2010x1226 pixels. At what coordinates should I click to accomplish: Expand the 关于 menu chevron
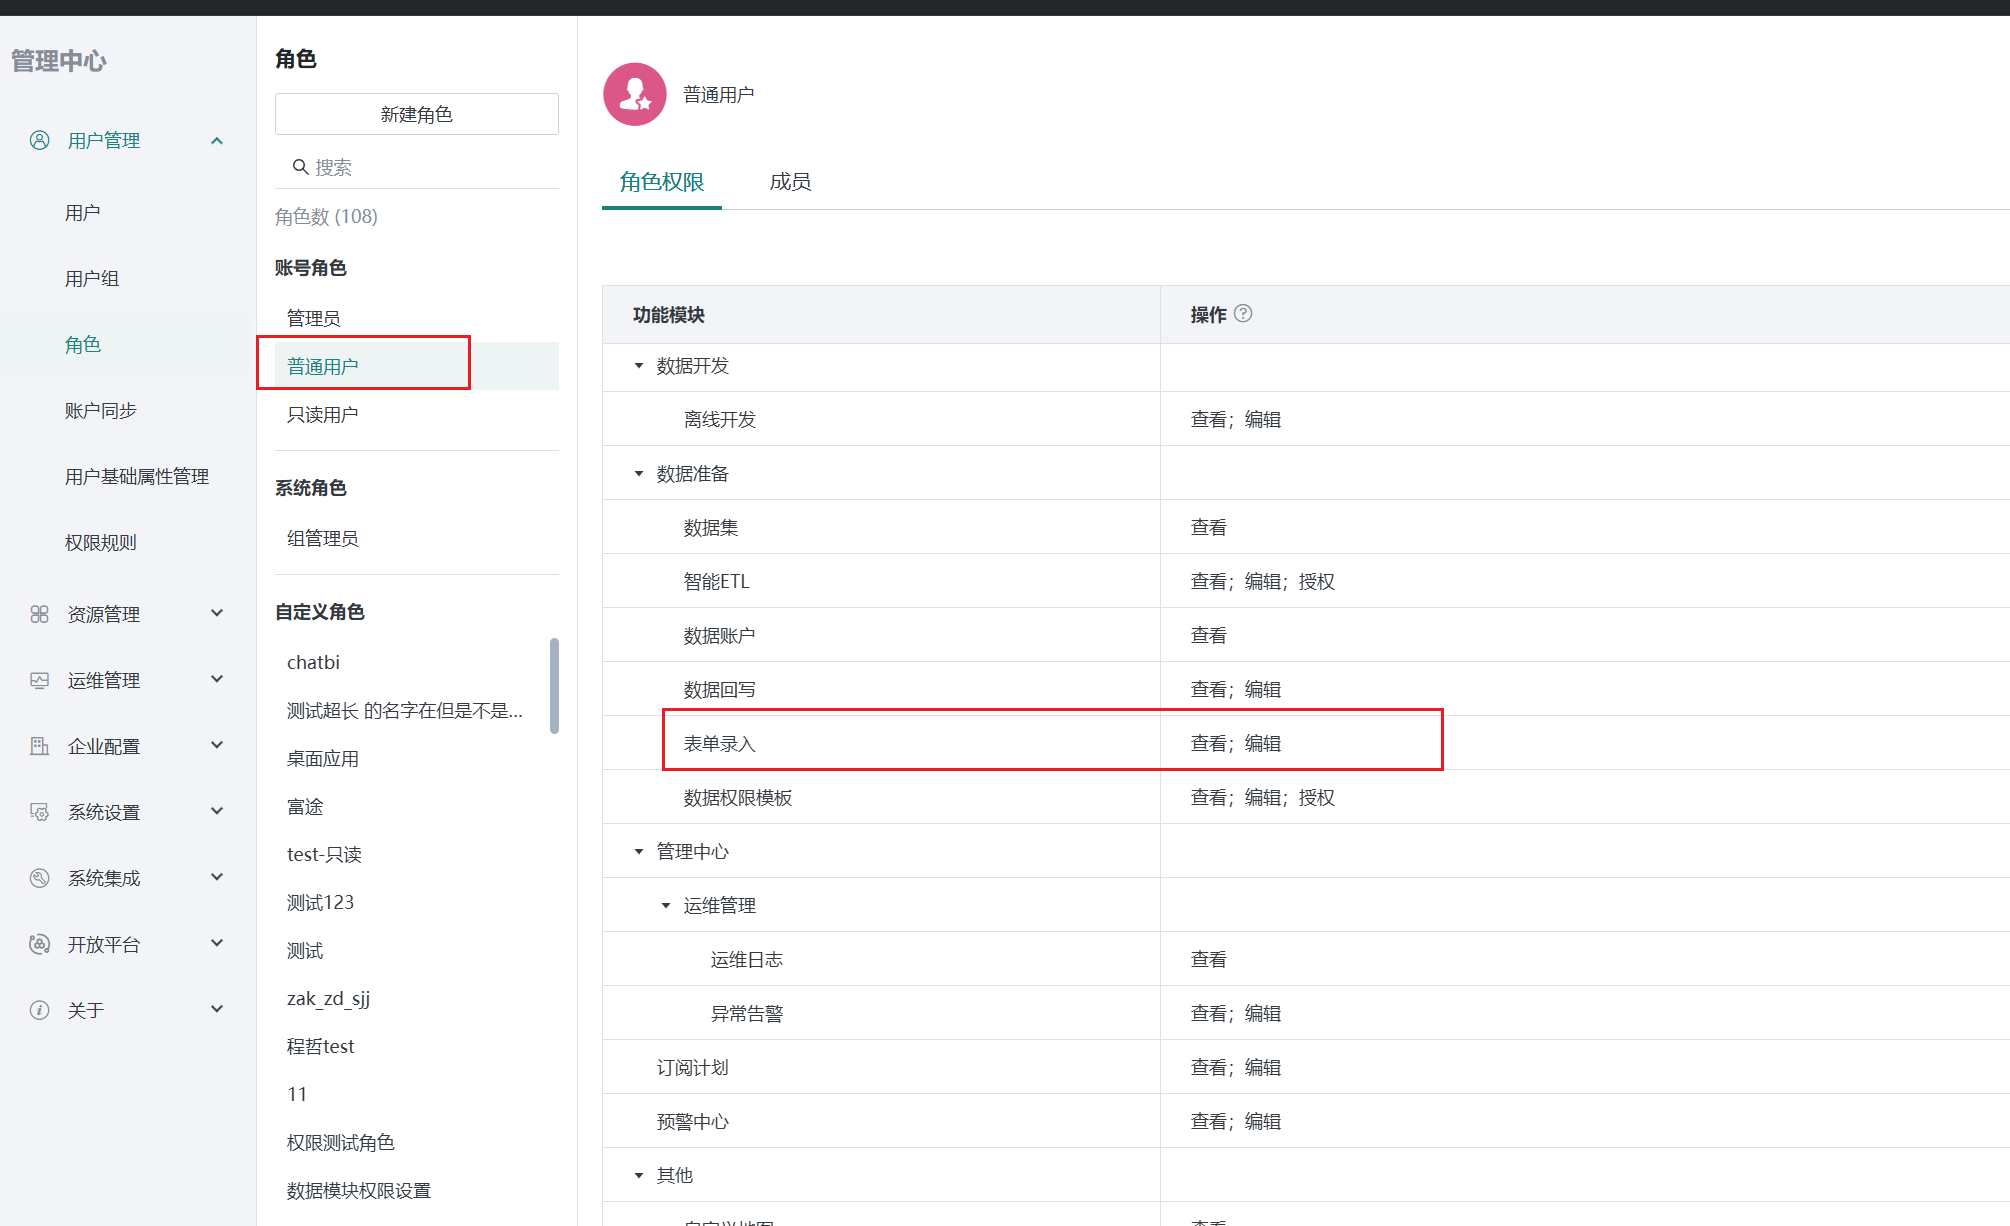click(x=217, y=1009)
